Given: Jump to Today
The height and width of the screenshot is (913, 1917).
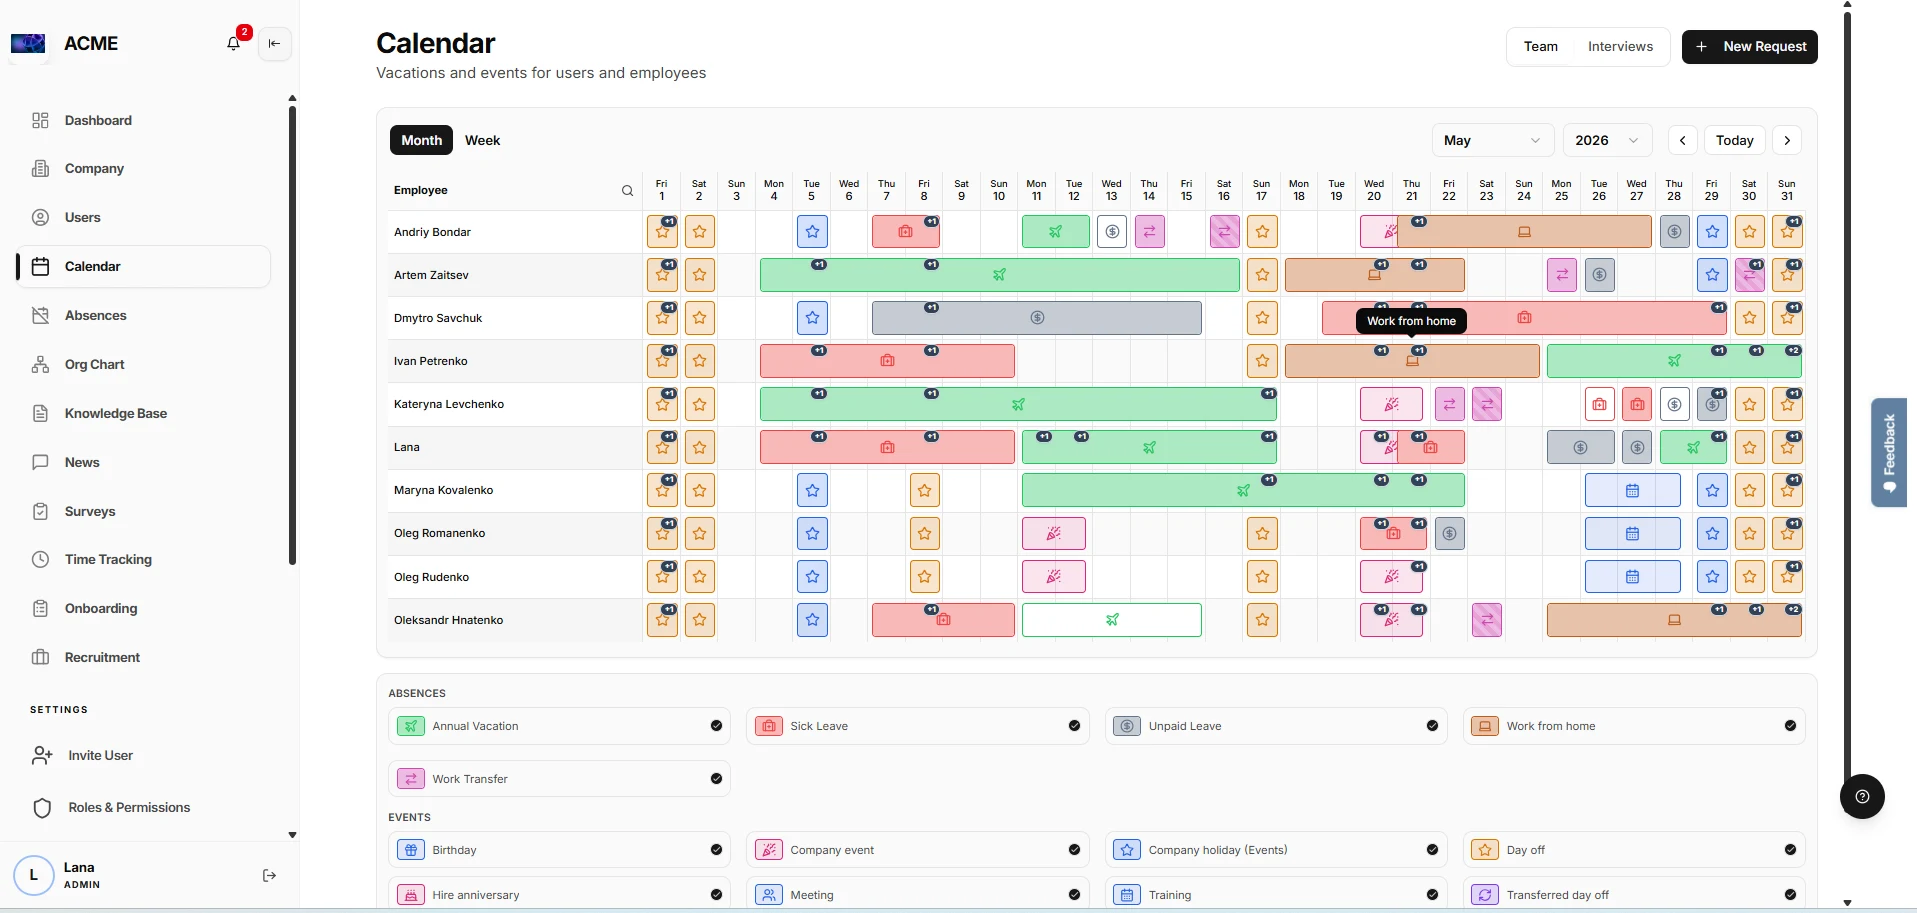Looking at the screenshot, I should tap(1734, 140).
